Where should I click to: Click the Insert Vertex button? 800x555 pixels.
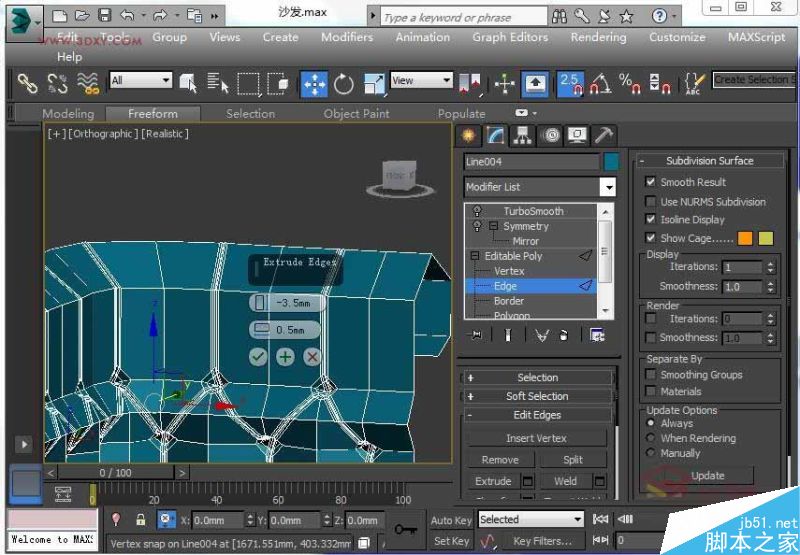coord(536,438)
